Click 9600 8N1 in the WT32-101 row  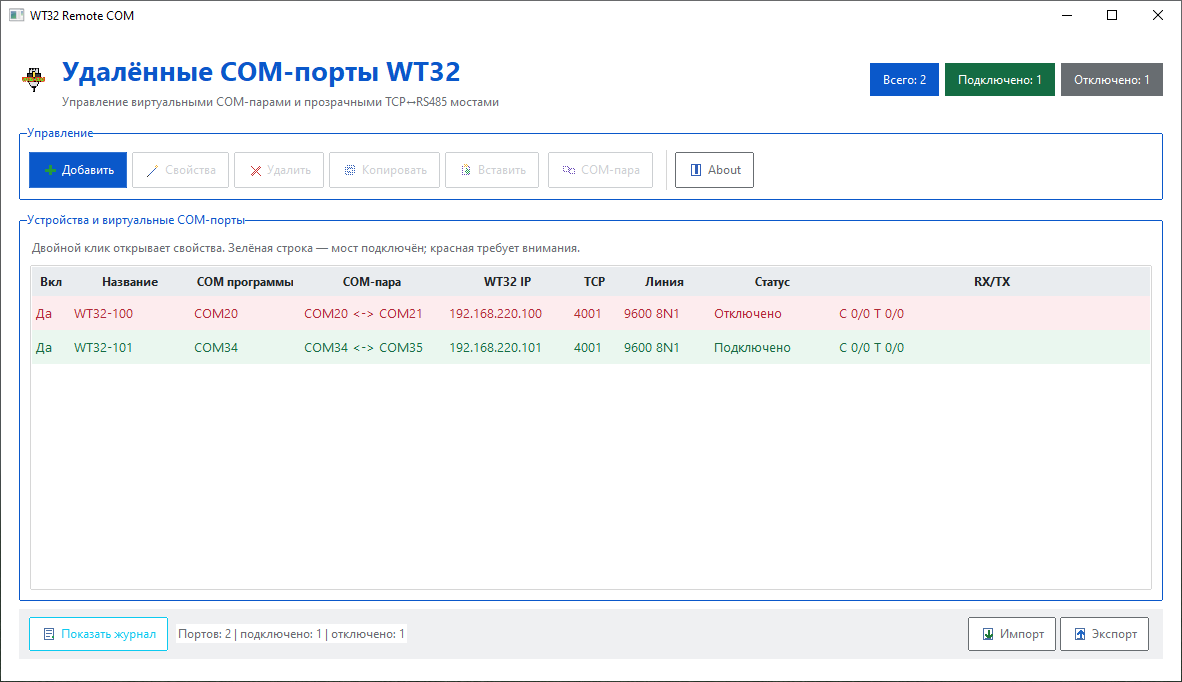pos(651,347)
